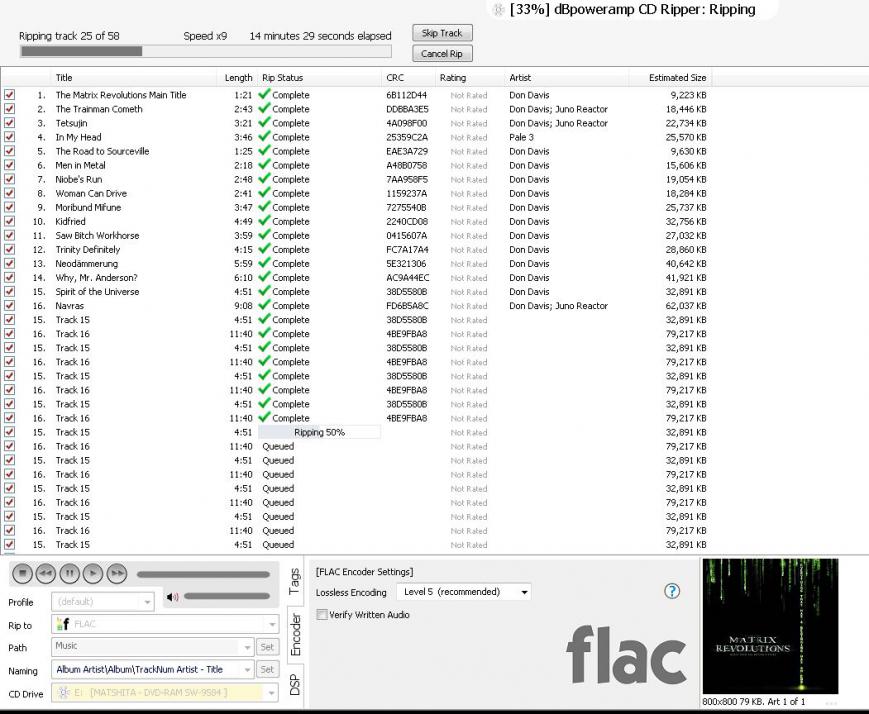This screenshot has height=714, width=869.
Task: Click the previous track rewind button
Action: click(46, 573)
